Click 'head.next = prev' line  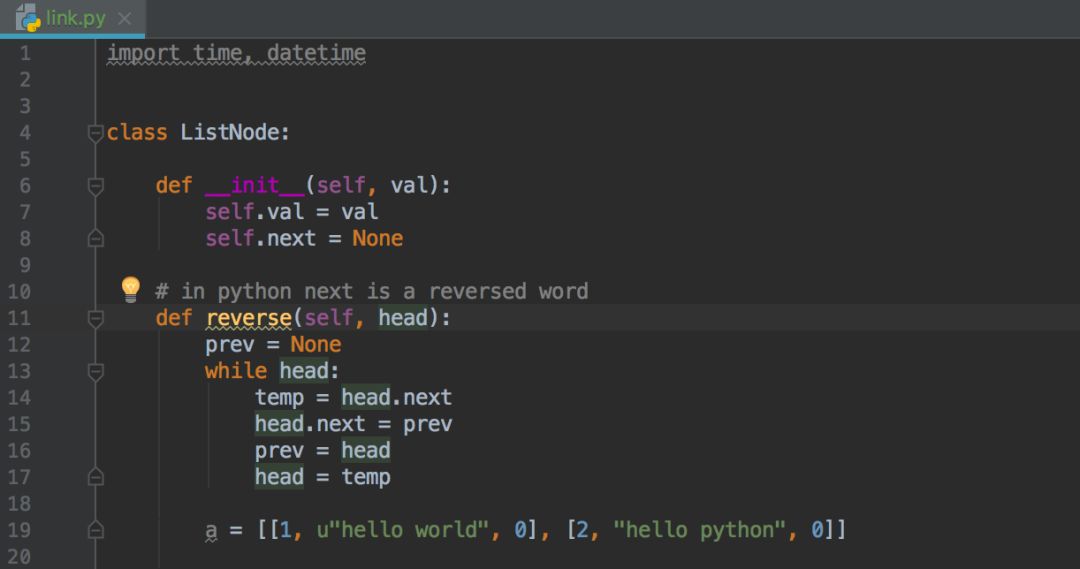353,424
